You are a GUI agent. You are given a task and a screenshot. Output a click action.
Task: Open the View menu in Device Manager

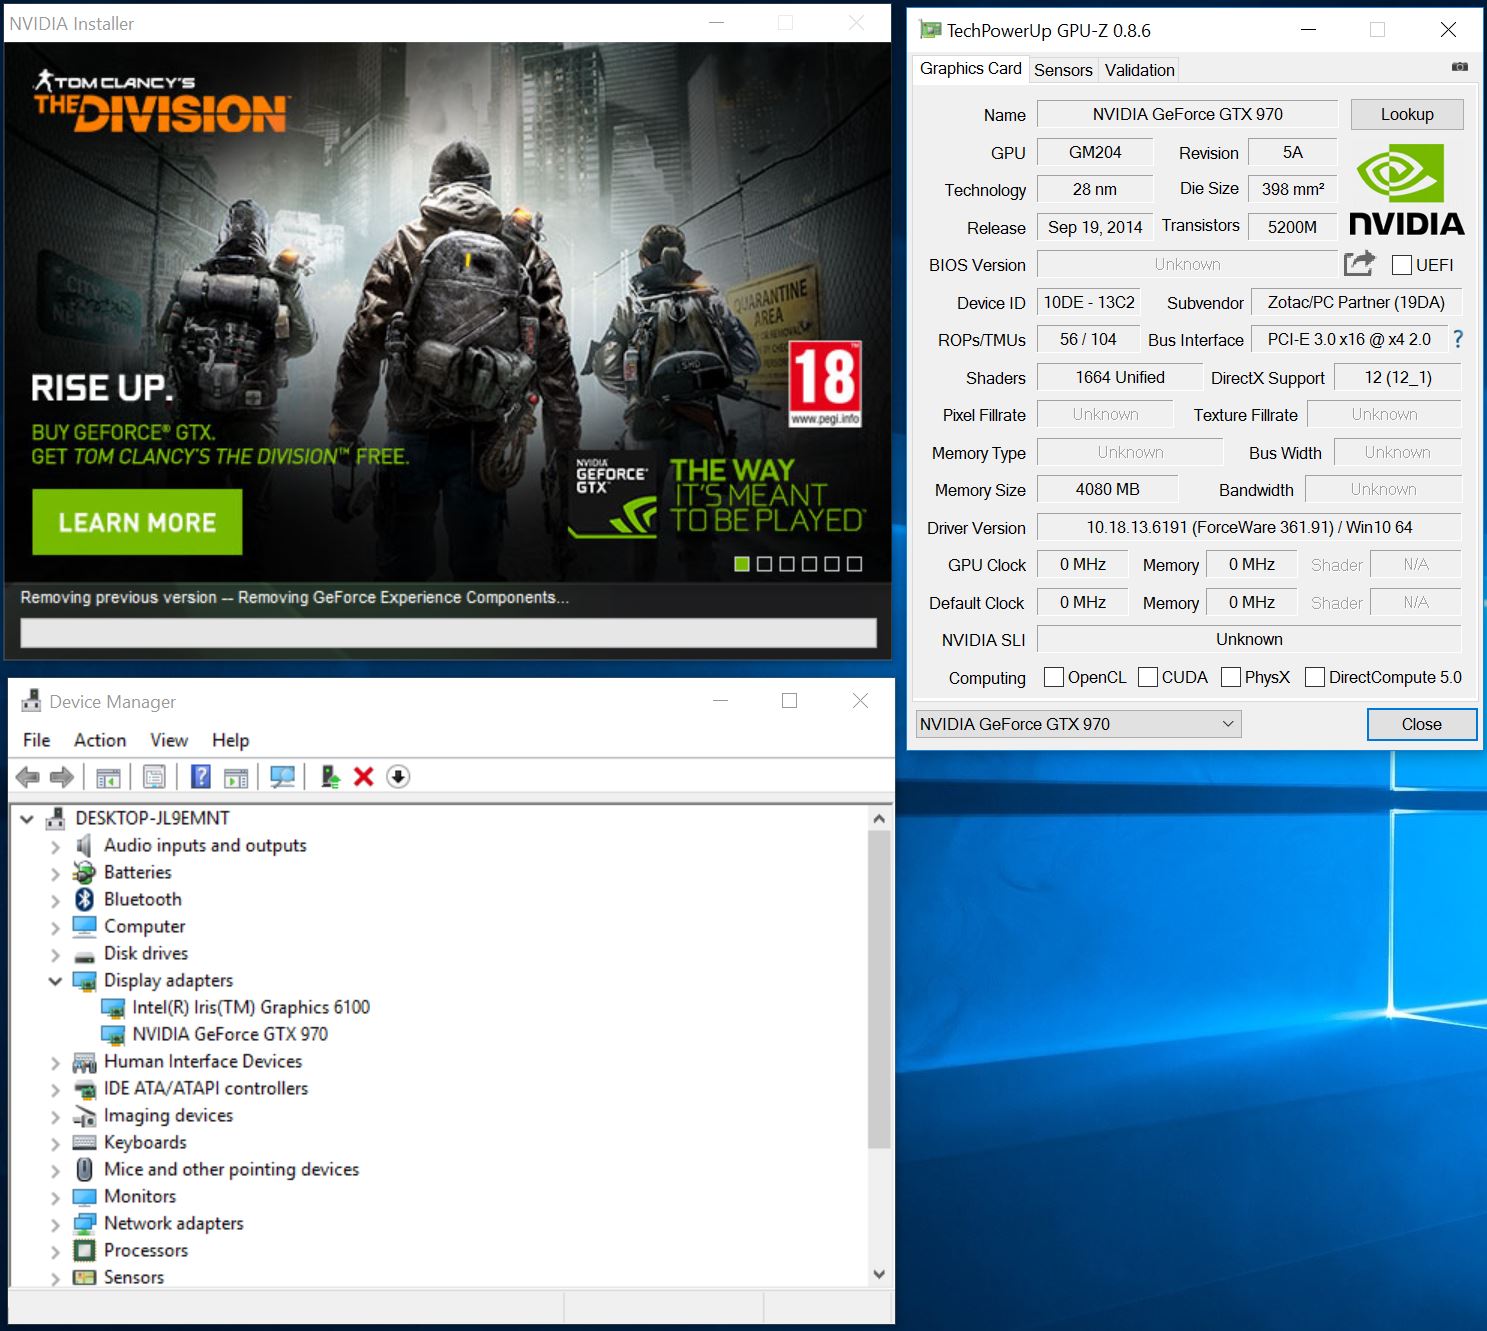click(169, 740)
